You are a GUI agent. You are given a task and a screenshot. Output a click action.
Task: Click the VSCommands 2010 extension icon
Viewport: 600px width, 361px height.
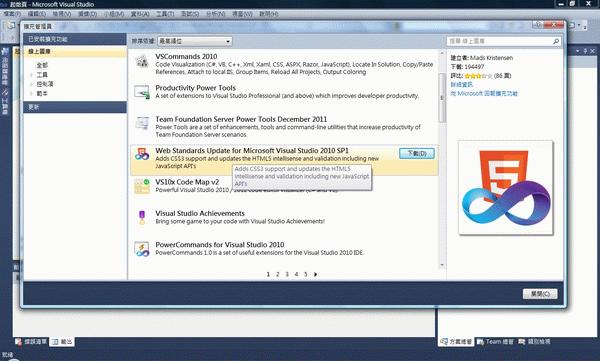(142, 61)
